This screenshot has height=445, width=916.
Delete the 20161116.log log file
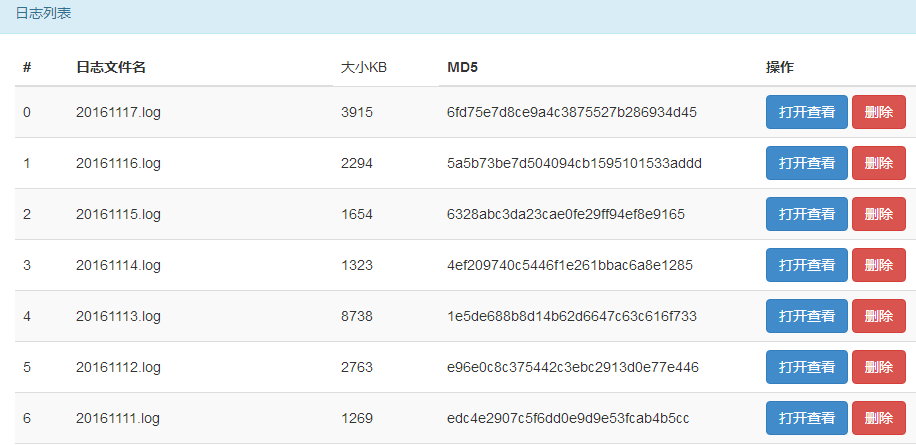pyautogui.click(x=878, y=163)
